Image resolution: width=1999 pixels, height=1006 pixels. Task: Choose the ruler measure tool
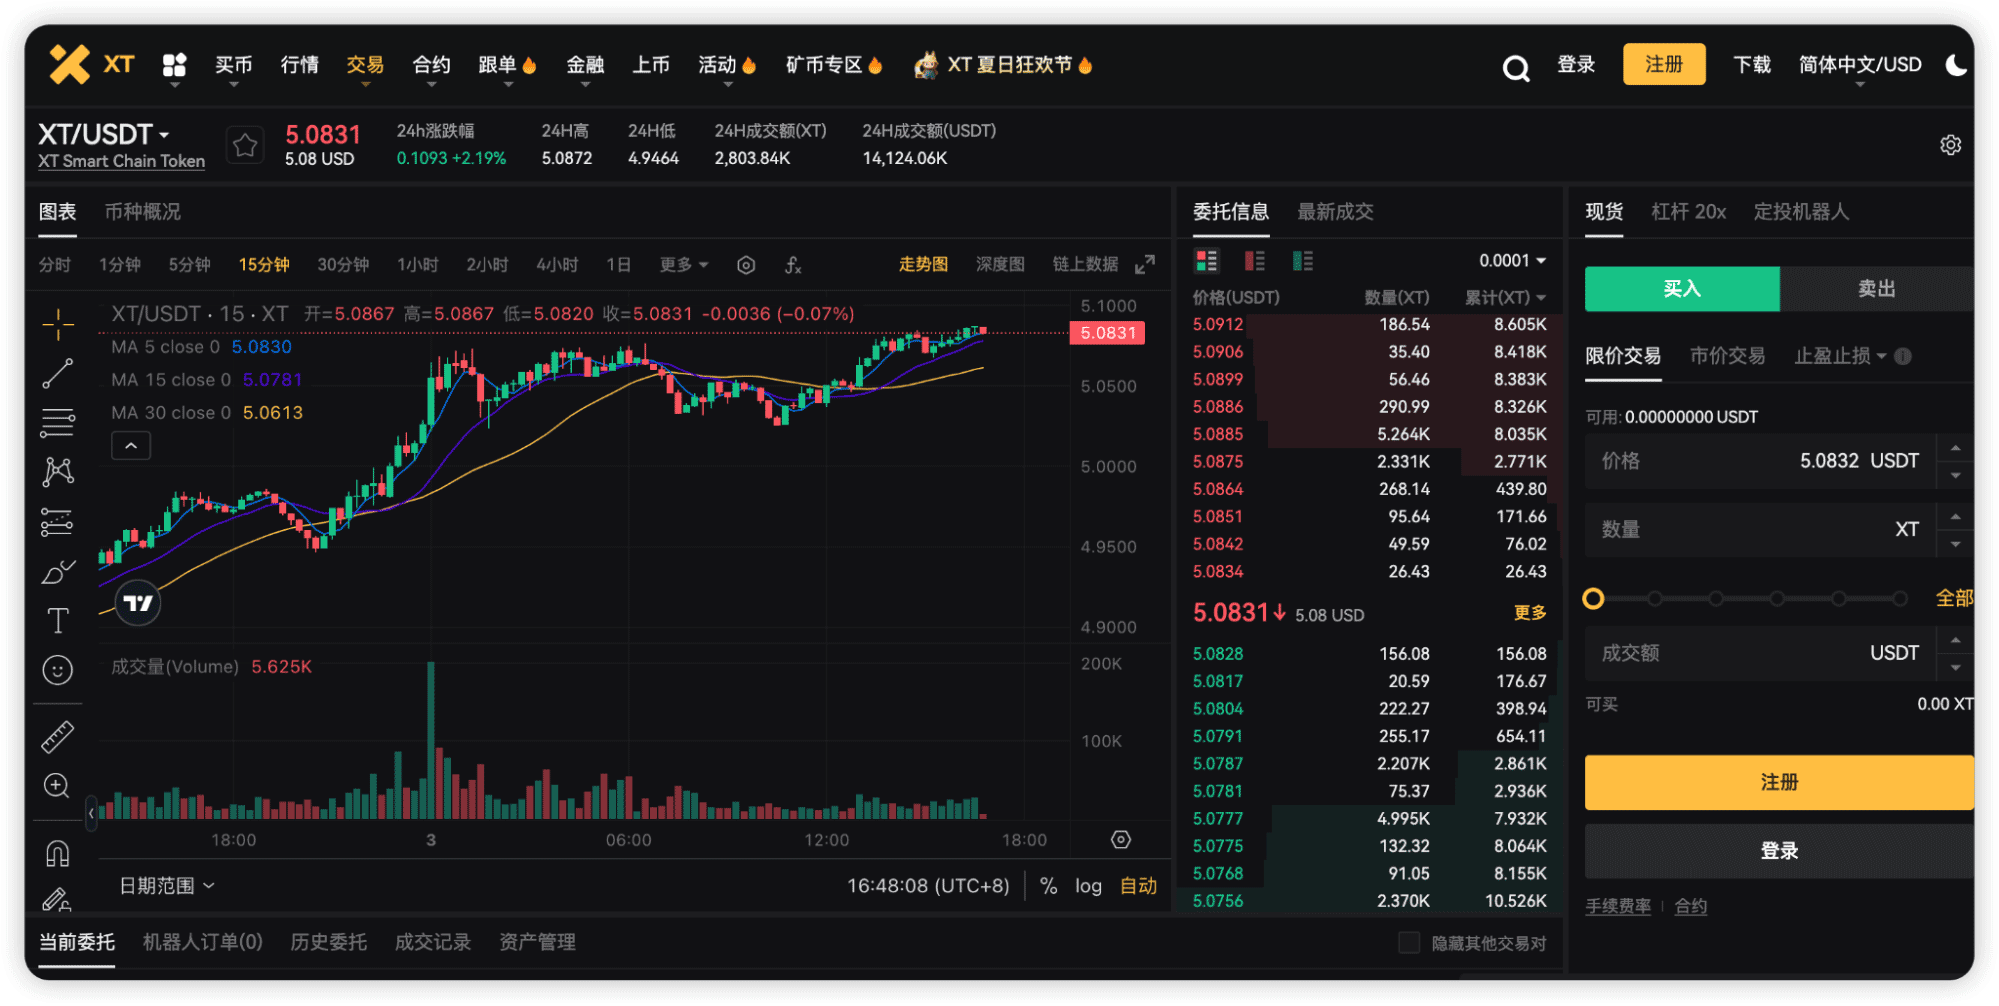click(x=58, y=737)
